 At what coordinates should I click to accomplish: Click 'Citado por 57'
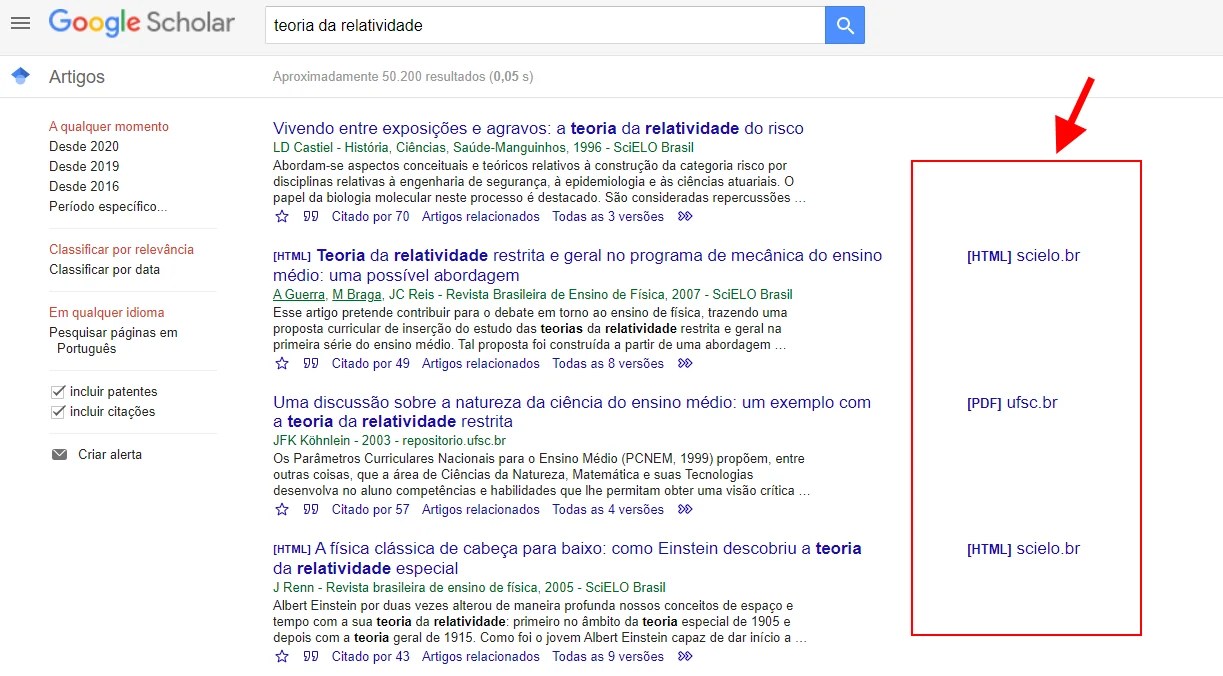click(x=370, y=509)
